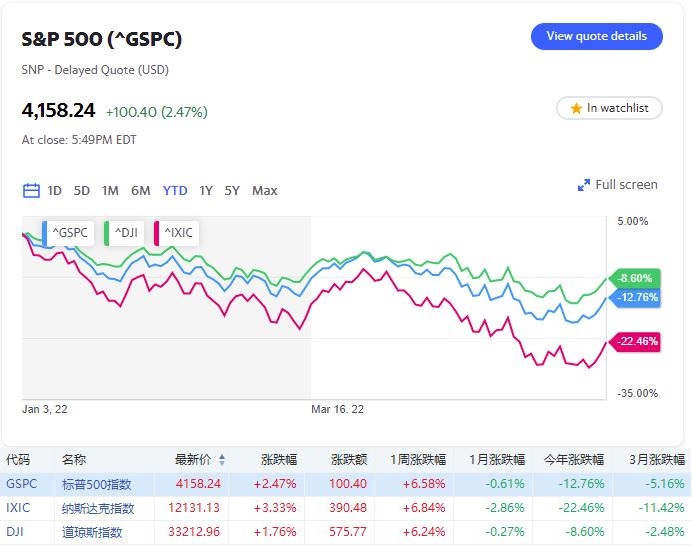The width and height of the screenshot is (693, 548).
Task: Select the DJI row code cell
Action: point(16,532)
